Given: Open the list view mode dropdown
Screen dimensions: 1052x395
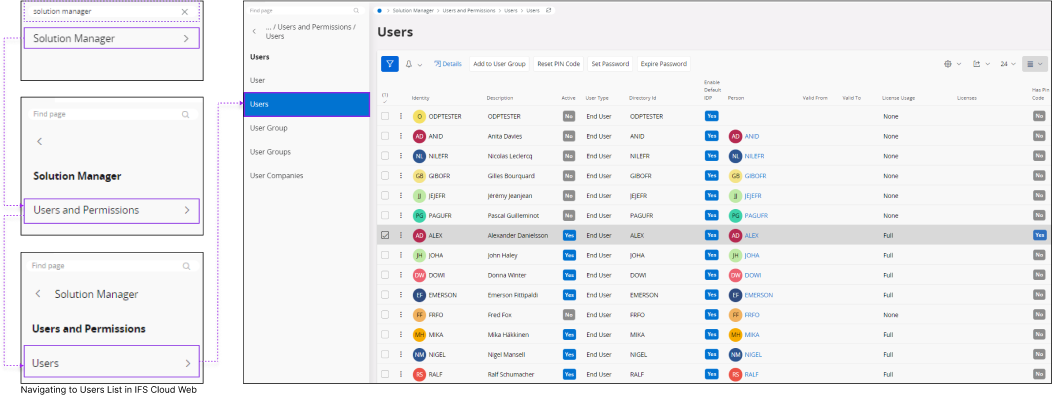Looking at the screenshot, I should tap(1036, 64).
